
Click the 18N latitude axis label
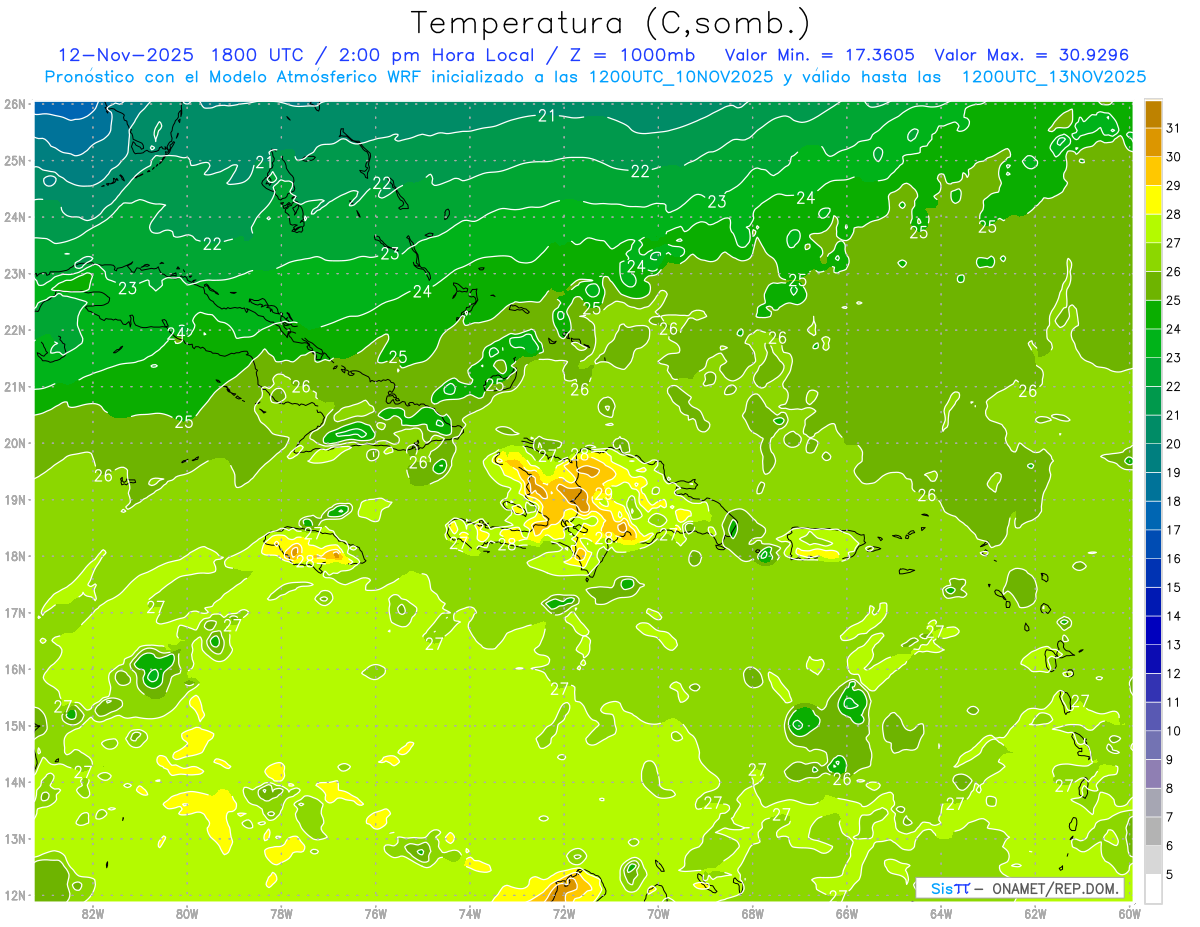[15, 556]
